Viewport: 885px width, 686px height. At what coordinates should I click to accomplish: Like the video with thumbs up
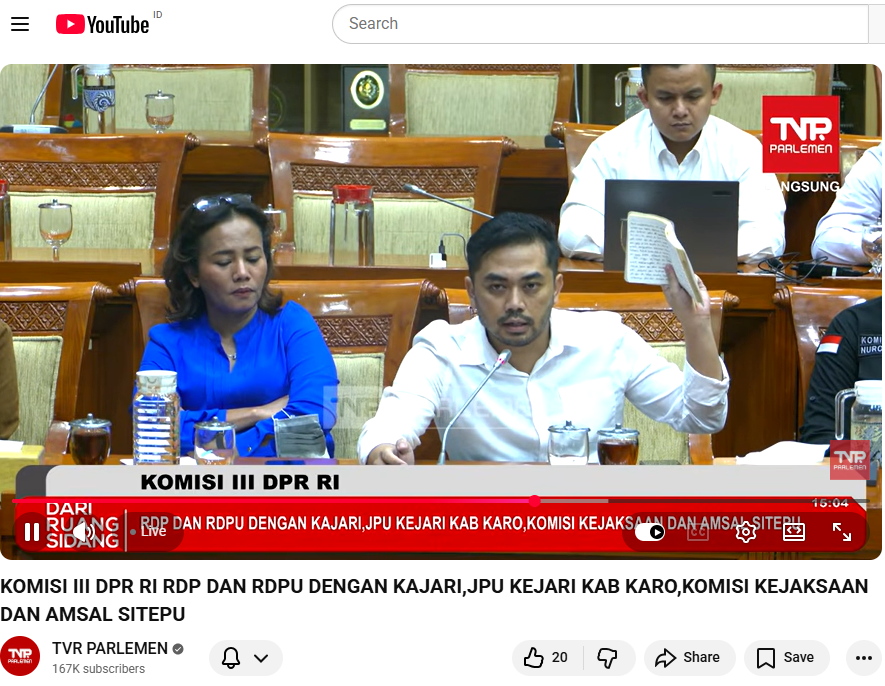(546, 657)
